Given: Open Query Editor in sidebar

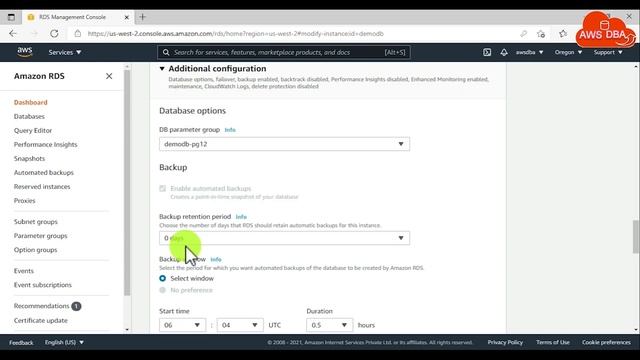Looking at the screenshot, I should pos(33,131).
